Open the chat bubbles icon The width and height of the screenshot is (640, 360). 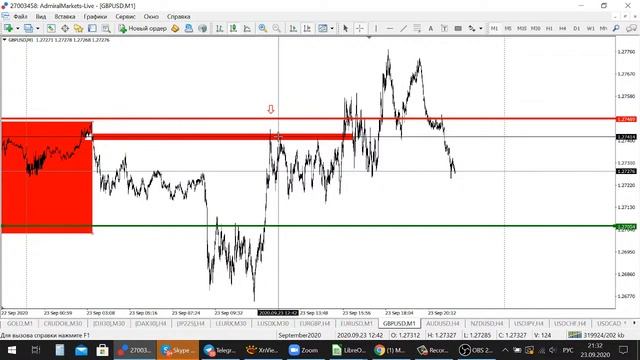[x=631, y=28]
